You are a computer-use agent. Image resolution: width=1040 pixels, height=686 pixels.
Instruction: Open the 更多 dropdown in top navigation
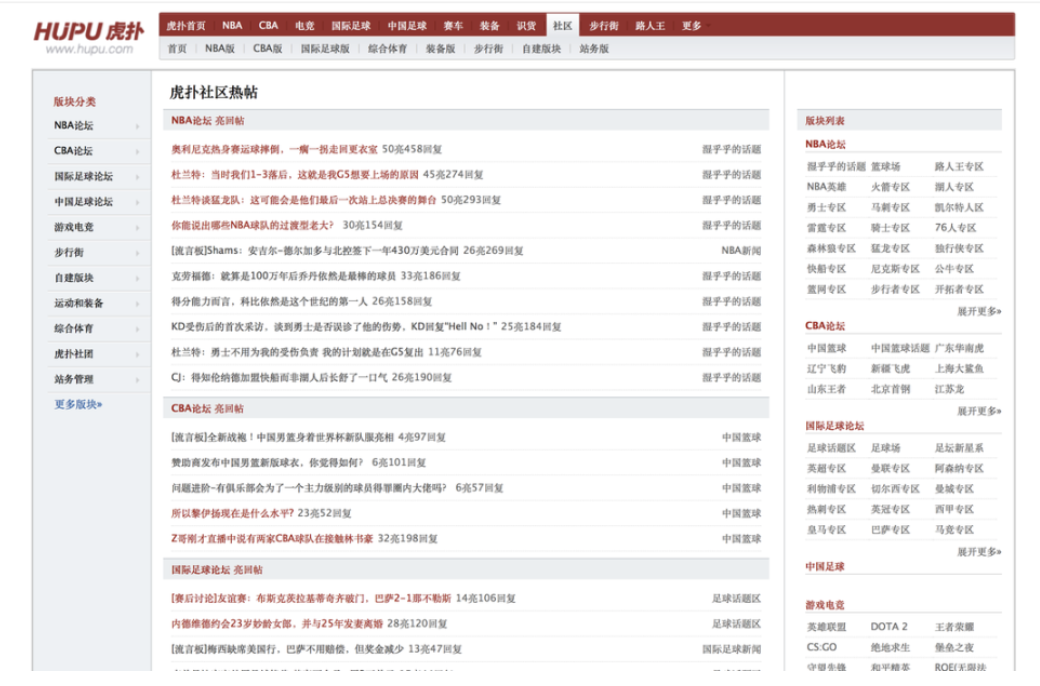coord(695,26)
